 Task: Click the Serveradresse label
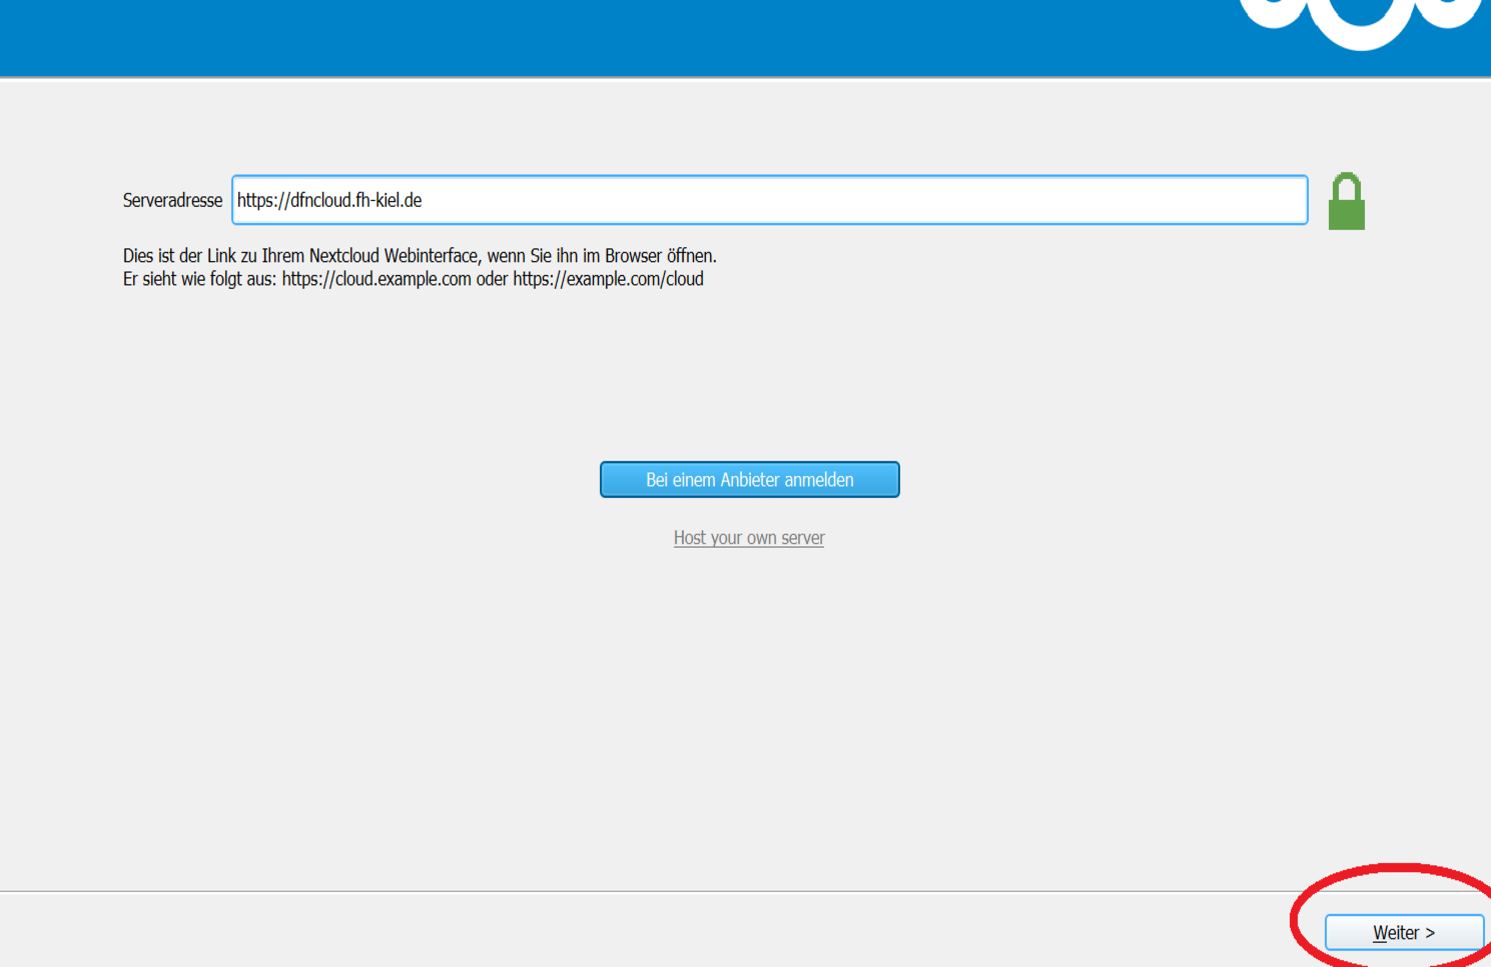[172, 200]
